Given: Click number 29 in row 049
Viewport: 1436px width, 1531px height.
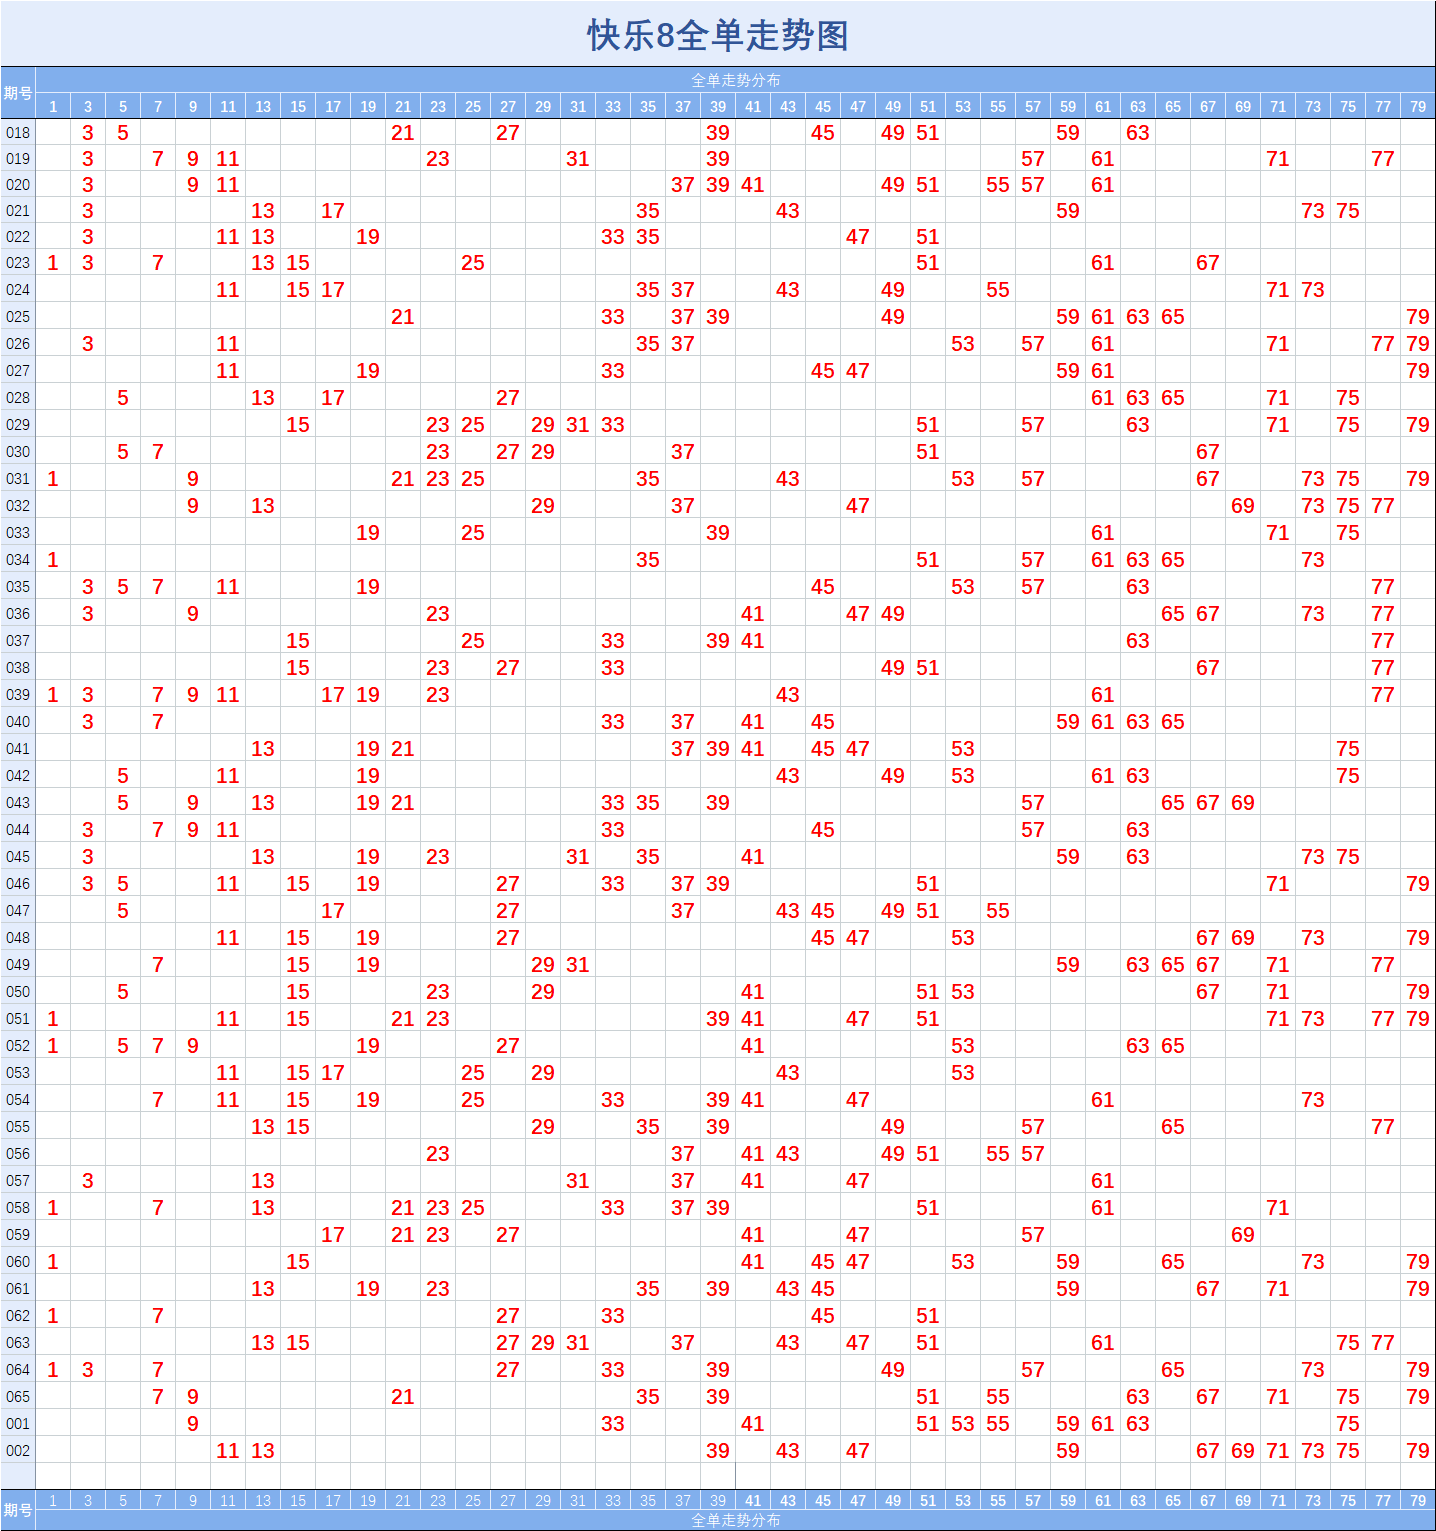Looking at the screenshot, I should 543,964.
